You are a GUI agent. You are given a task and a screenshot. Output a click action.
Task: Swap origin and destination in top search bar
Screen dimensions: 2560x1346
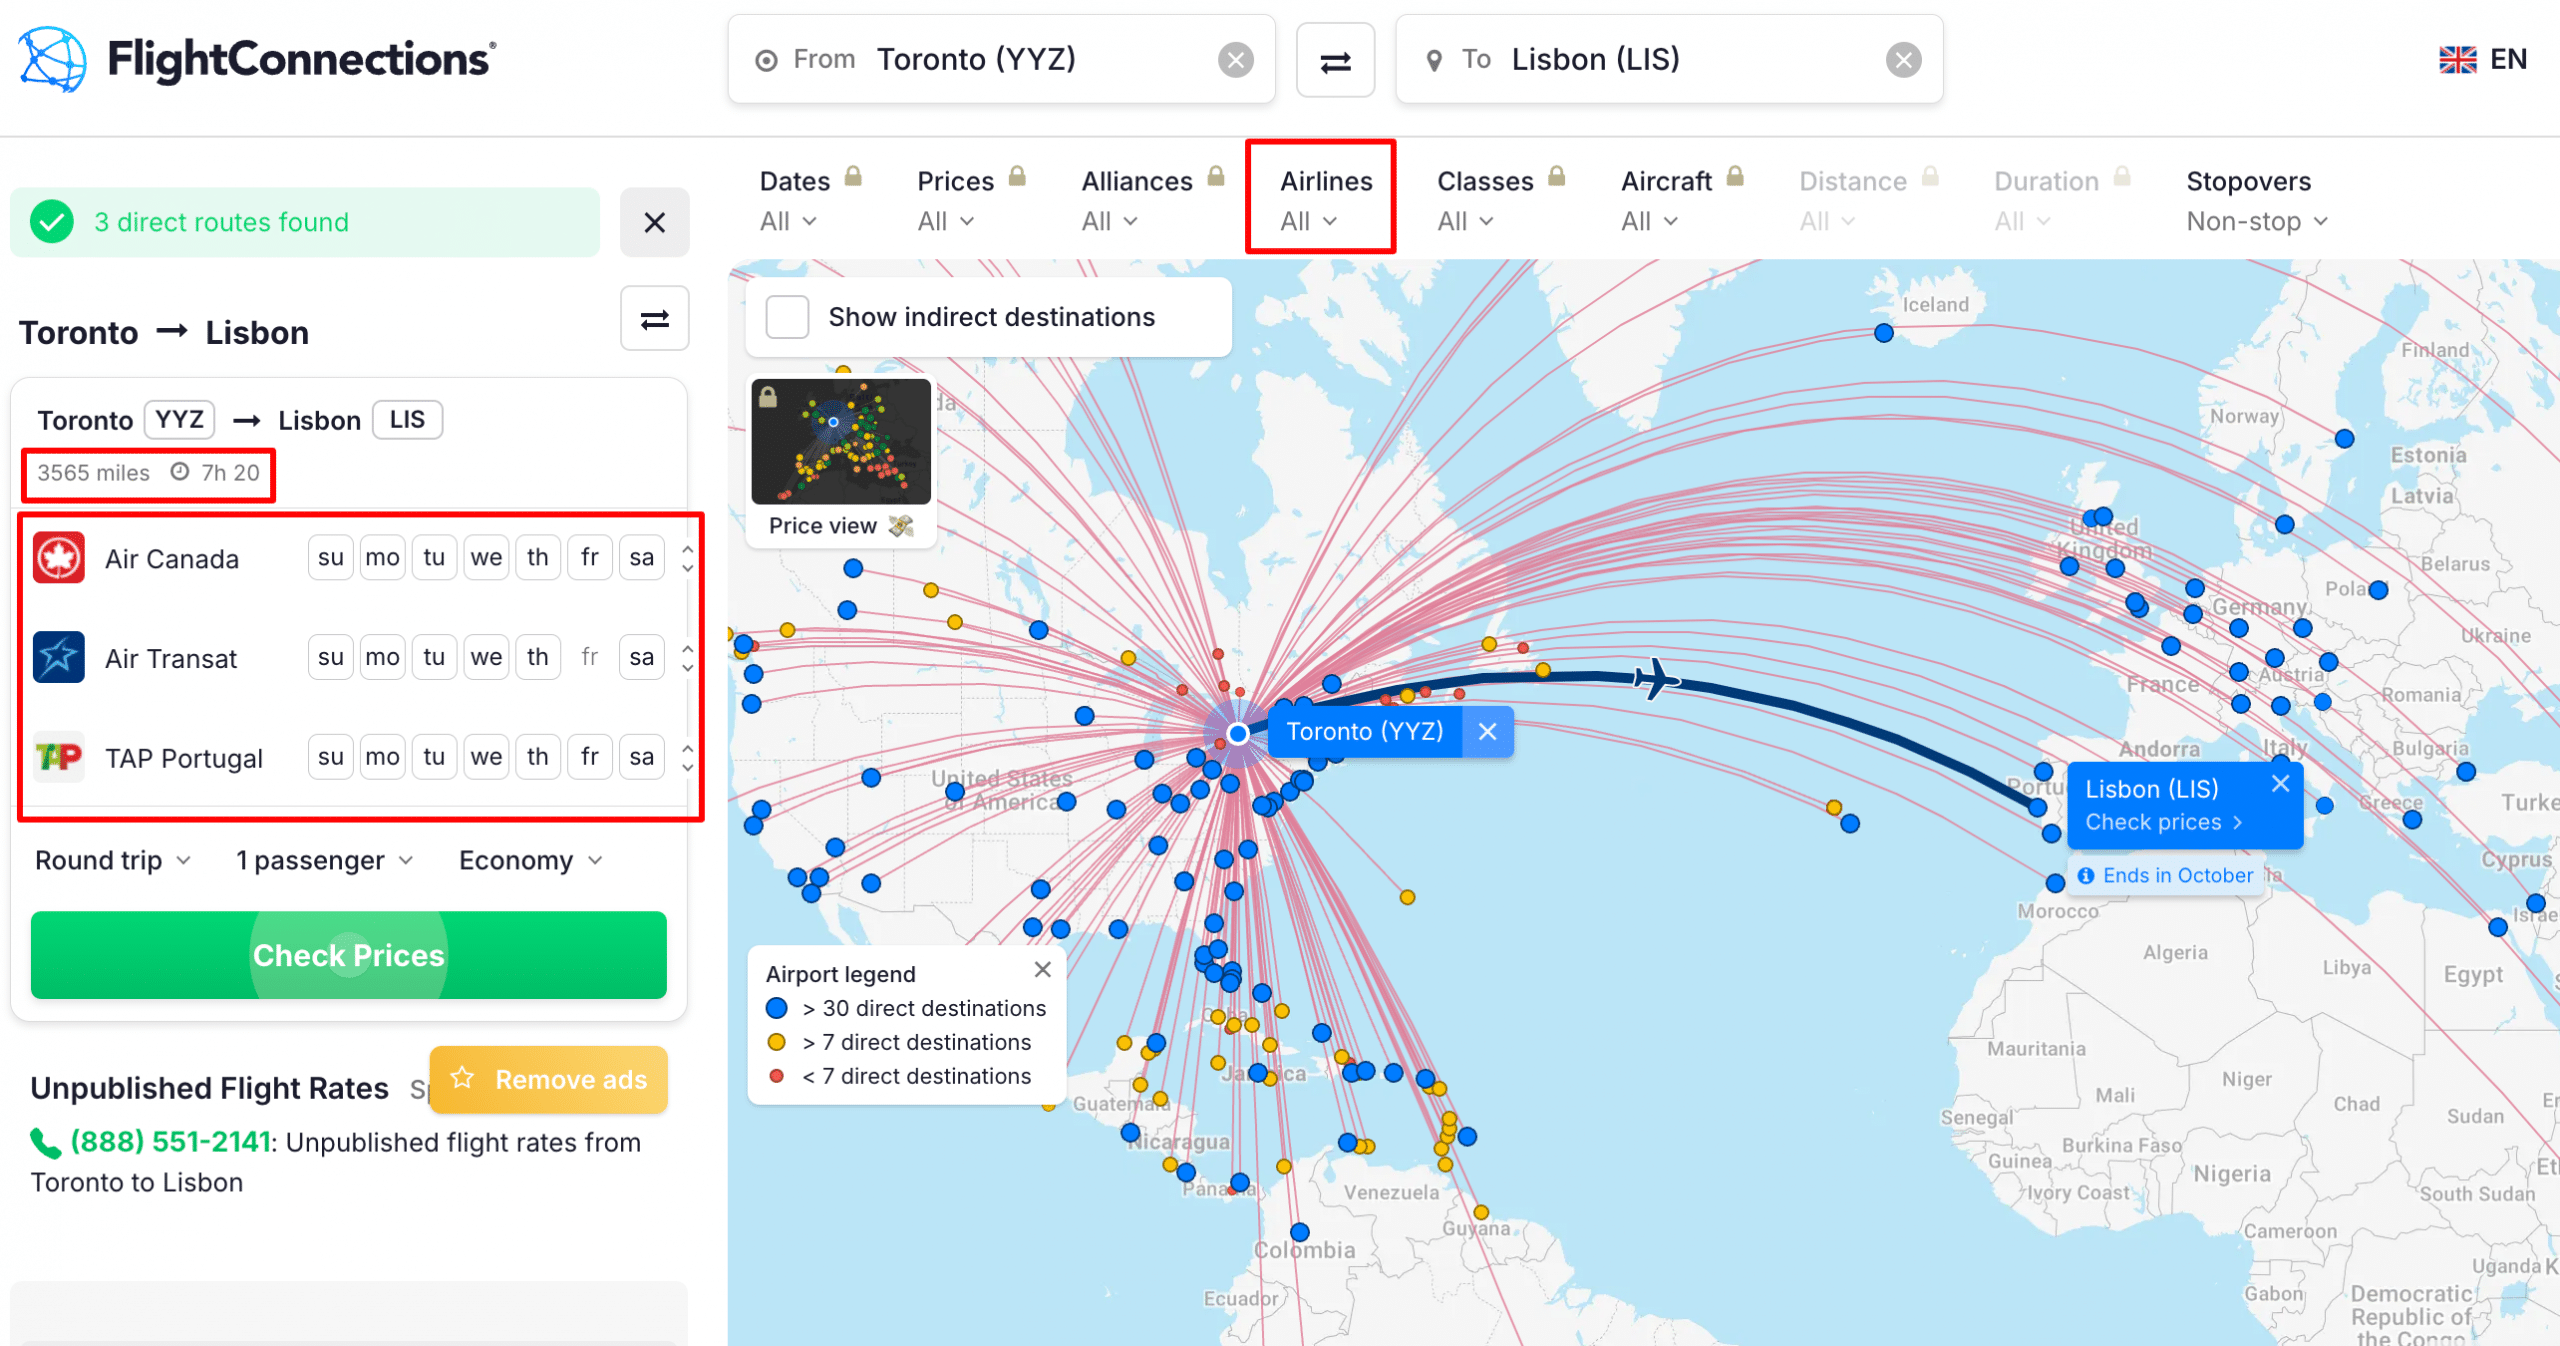(x=1335, y=62)
